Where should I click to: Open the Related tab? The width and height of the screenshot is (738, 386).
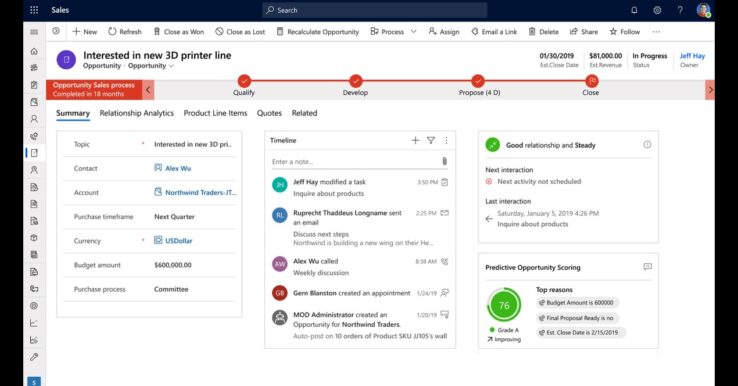coord(304,113)
